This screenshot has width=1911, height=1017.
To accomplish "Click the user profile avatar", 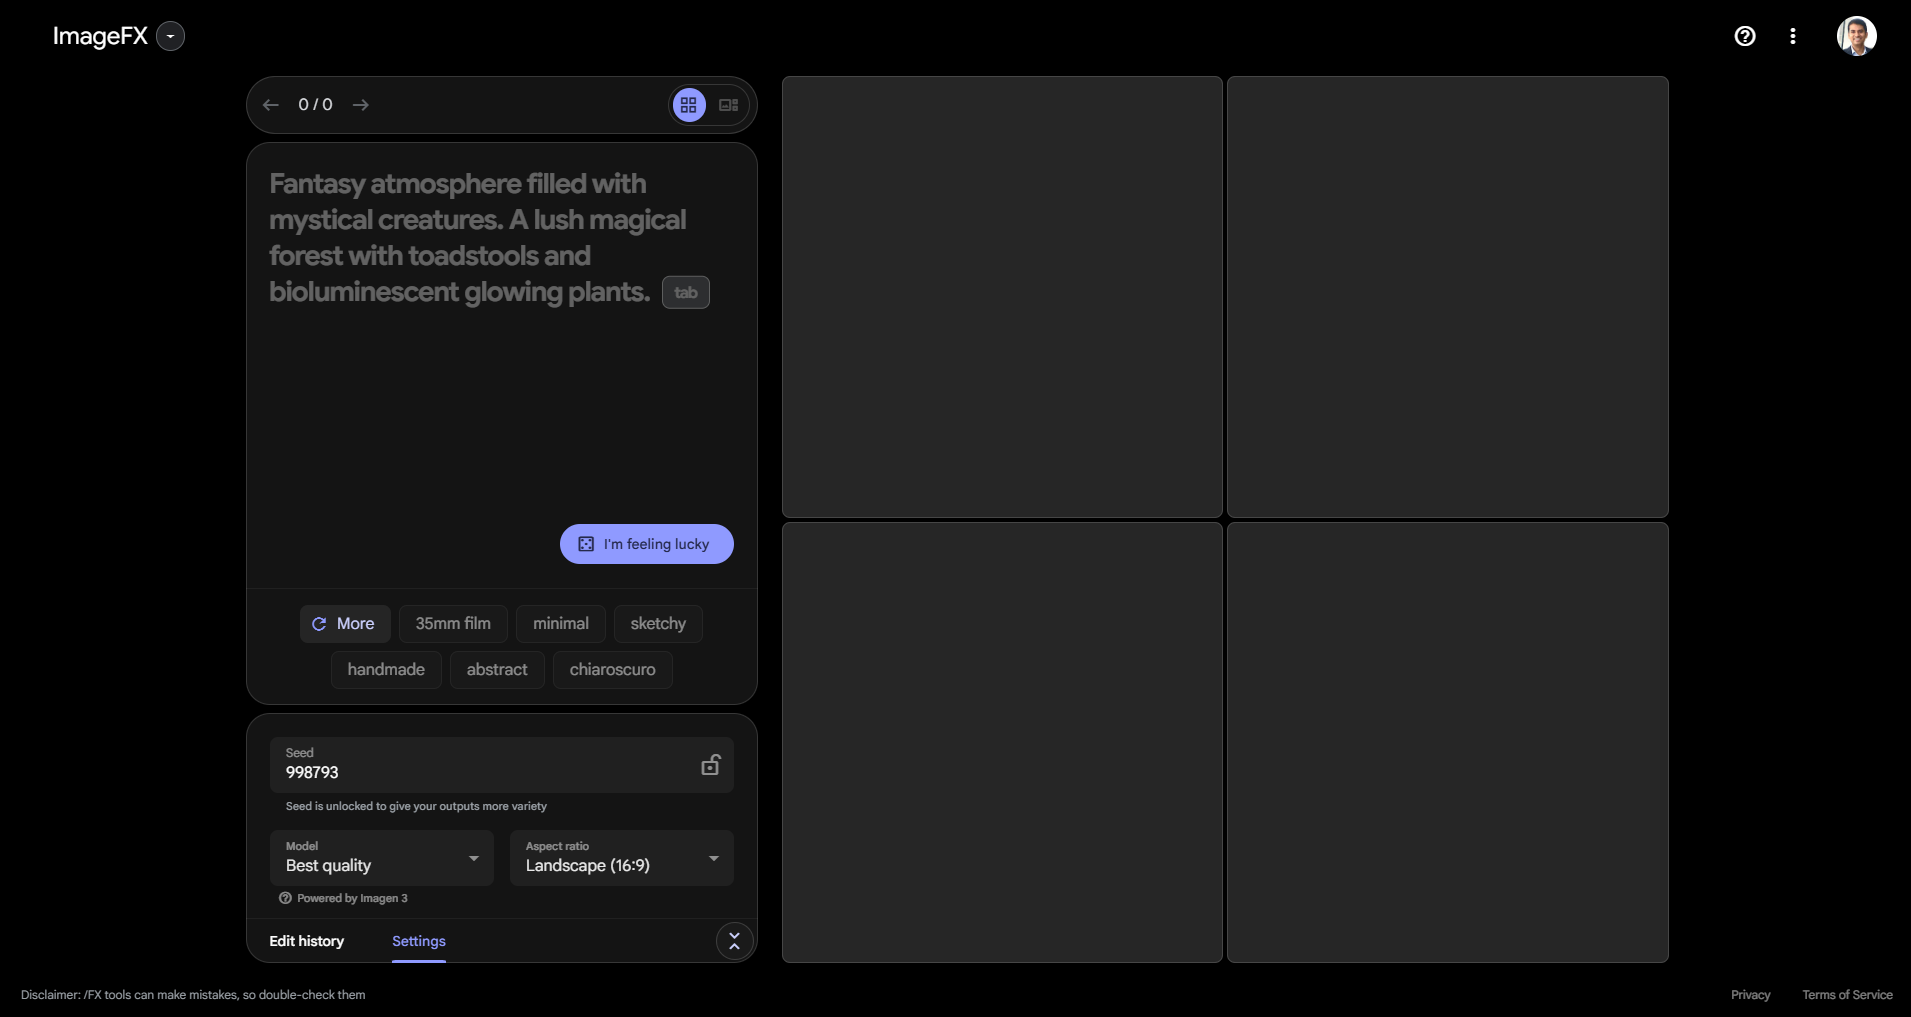I will point(1857,36).
